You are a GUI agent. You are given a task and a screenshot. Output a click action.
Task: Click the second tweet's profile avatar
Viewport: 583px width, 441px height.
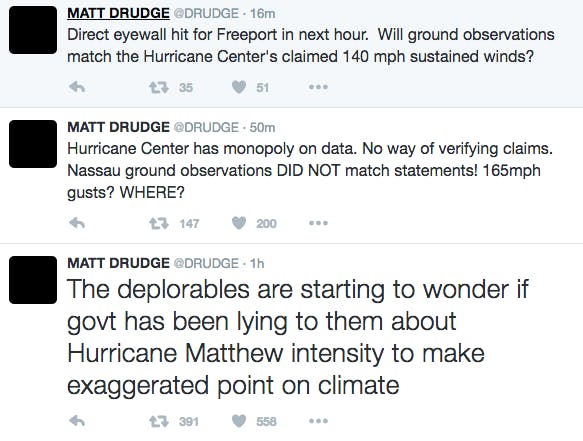point(33,144)
